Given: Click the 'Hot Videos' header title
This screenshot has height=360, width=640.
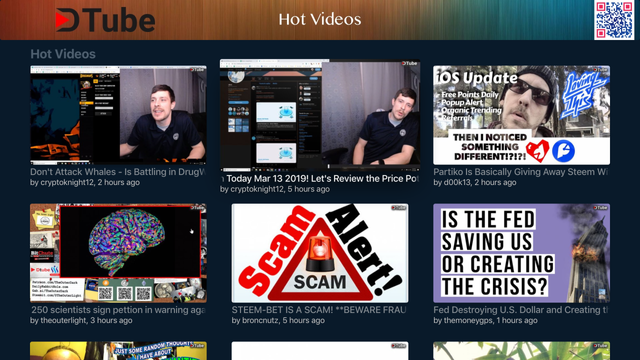Looking at the screenshot, I should point(320,19).
